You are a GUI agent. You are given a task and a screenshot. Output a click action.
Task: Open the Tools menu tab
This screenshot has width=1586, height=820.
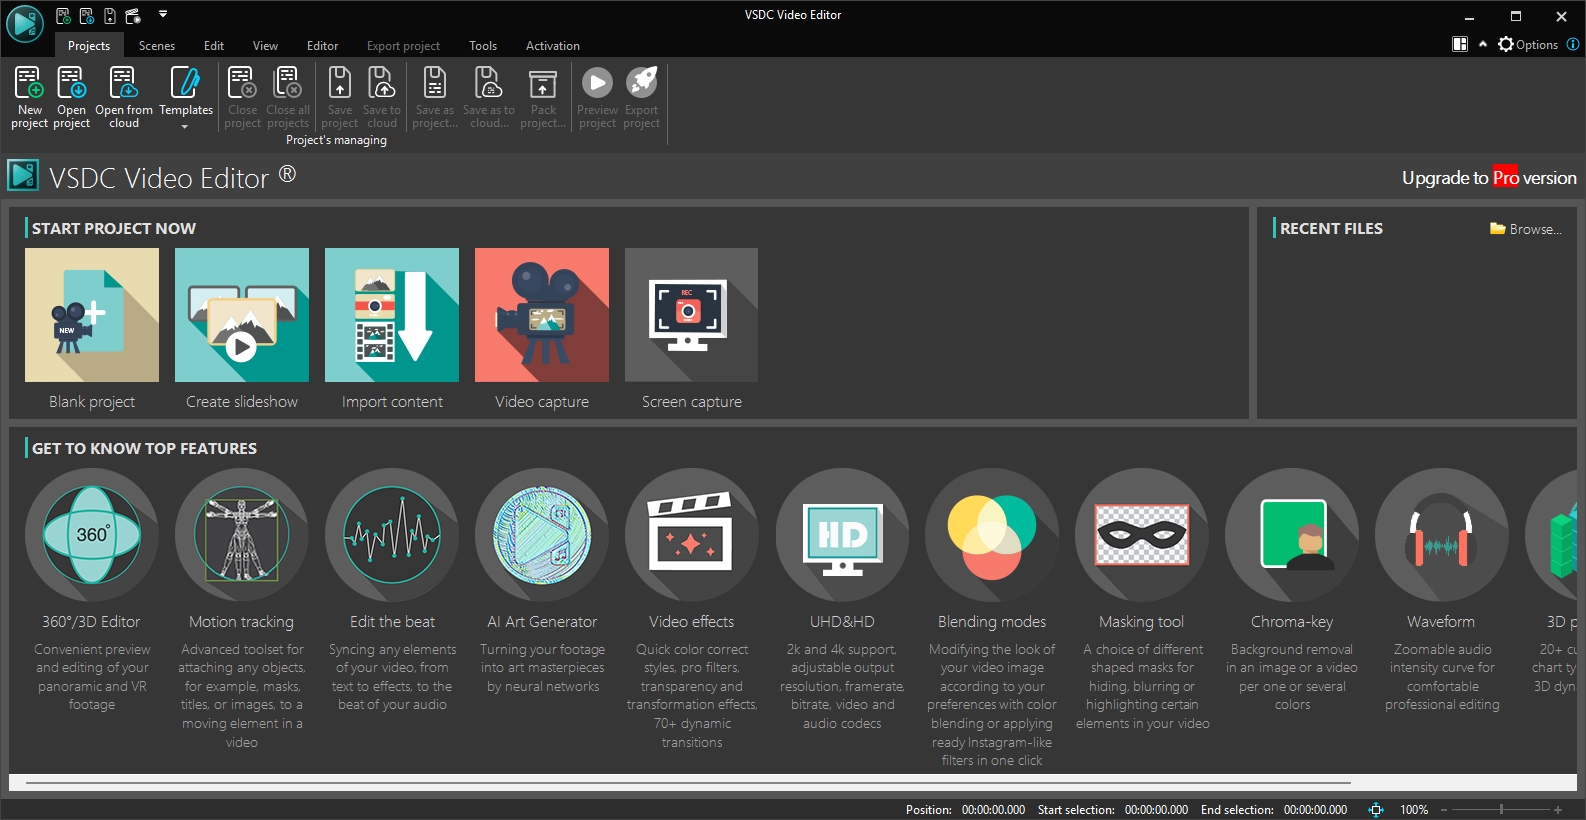point(483,46)
